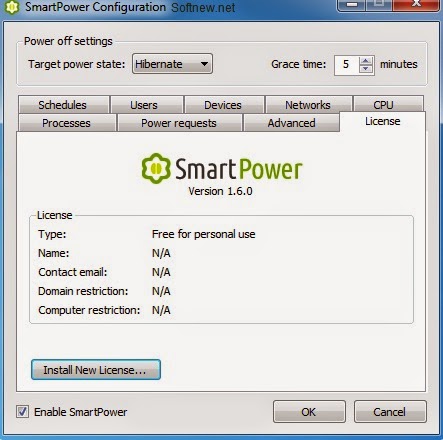Click the 'Type:' label
Viewport: 443px width, 440px height.
coord(52,234)
